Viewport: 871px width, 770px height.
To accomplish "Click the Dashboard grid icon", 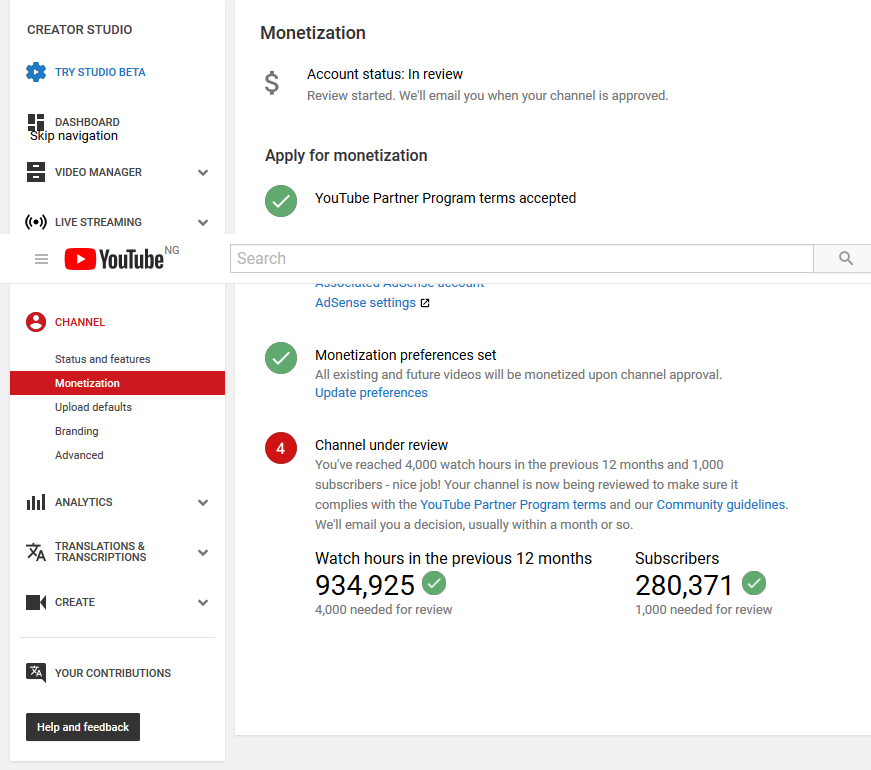I will click(x=36, y=122).
